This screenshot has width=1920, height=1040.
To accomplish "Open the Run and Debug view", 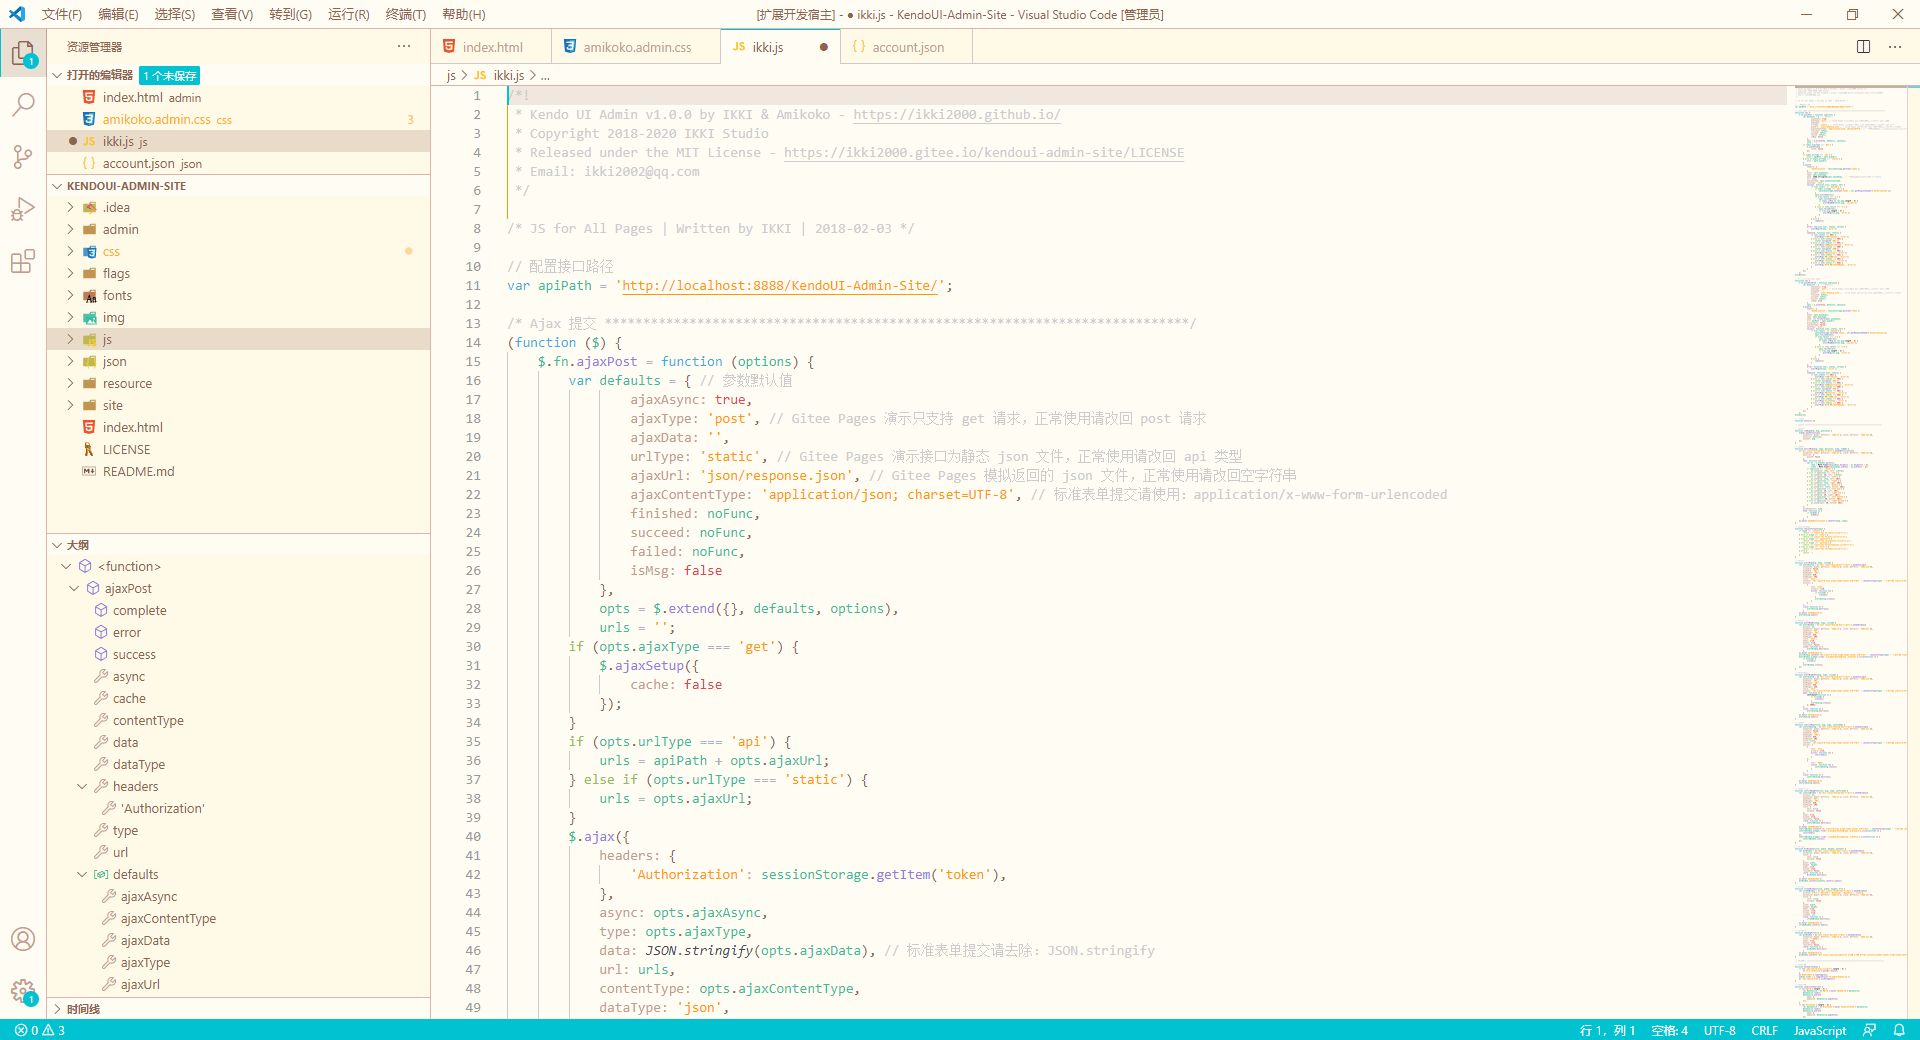I will 22,209.
